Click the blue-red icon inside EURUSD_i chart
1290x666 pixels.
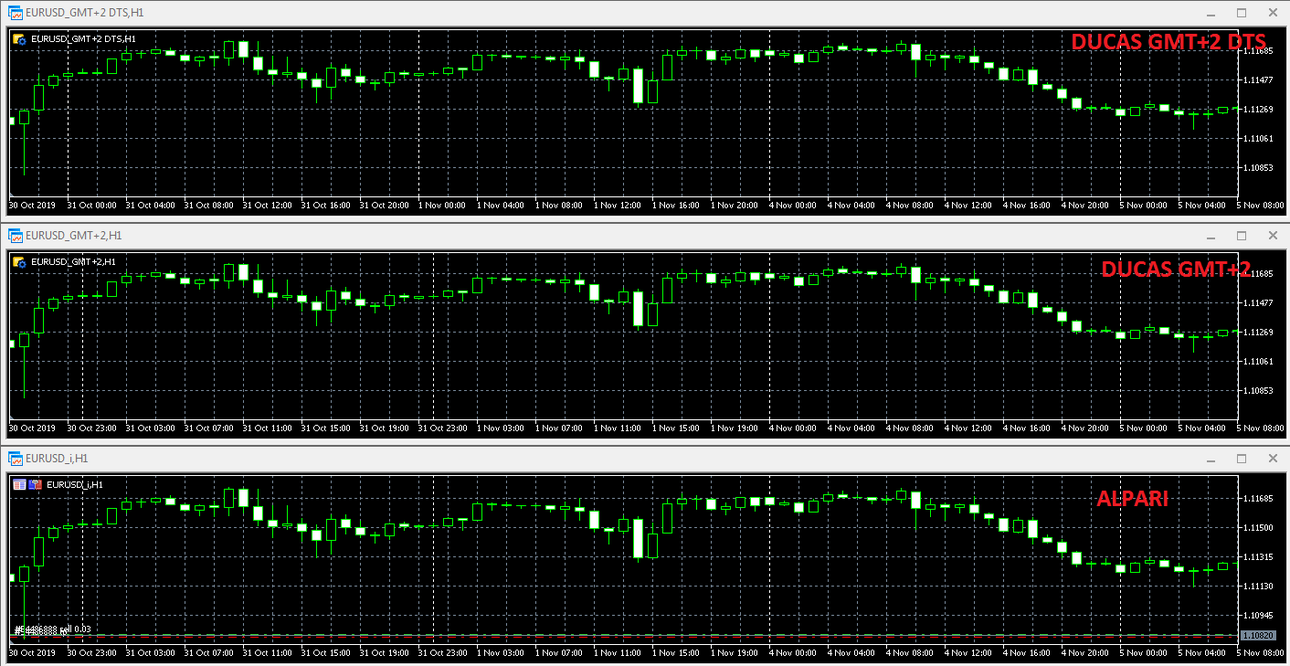pos(36,485)
